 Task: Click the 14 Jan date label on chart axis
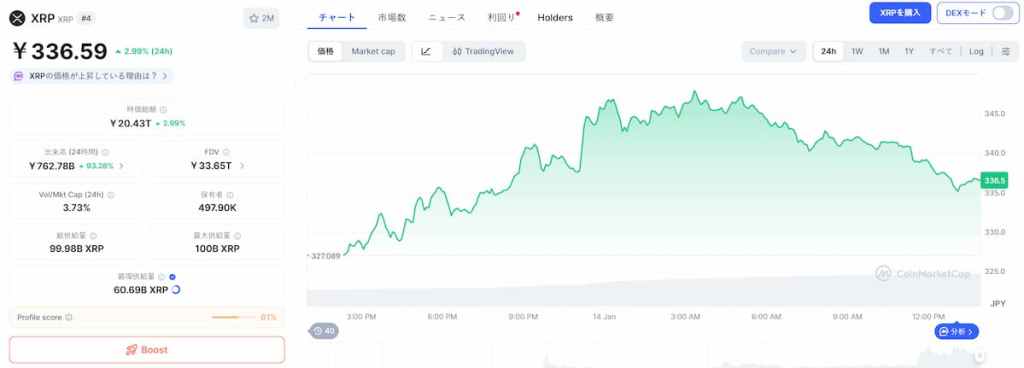tap(604, 316)
